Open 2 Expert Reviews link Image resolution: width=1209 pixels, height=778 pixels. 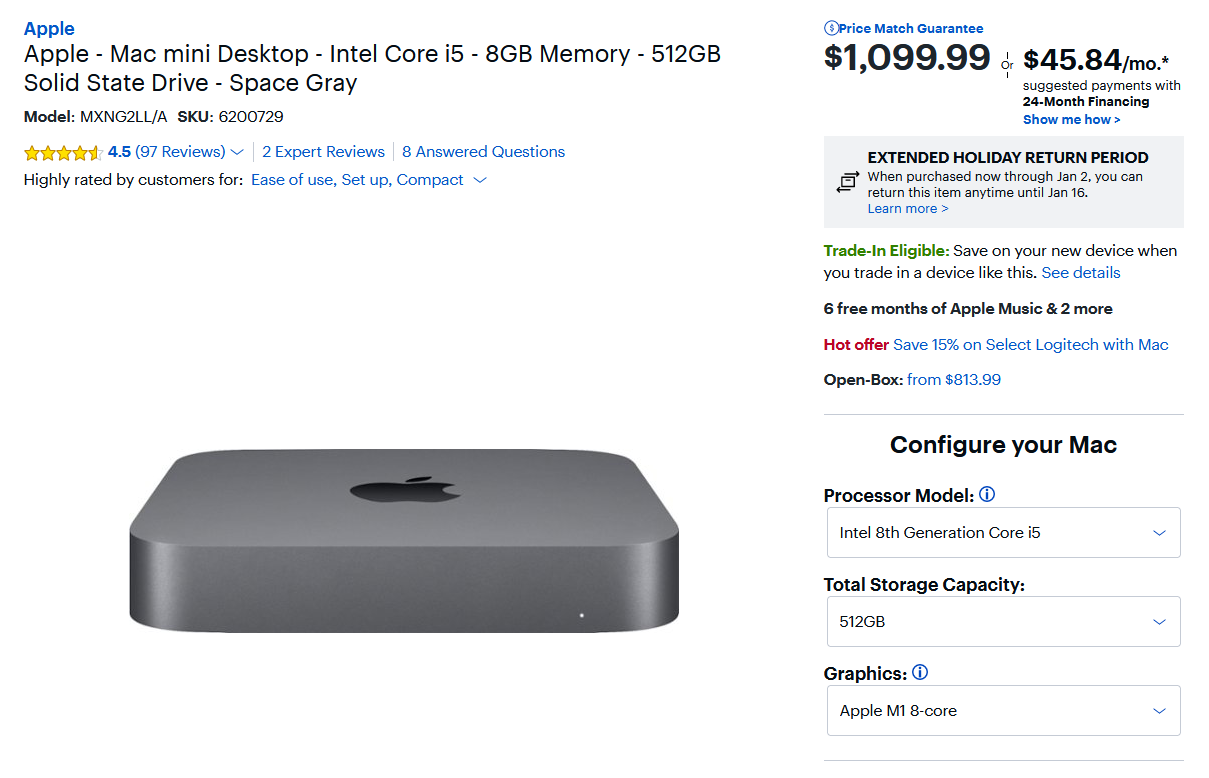click(323, 152)
